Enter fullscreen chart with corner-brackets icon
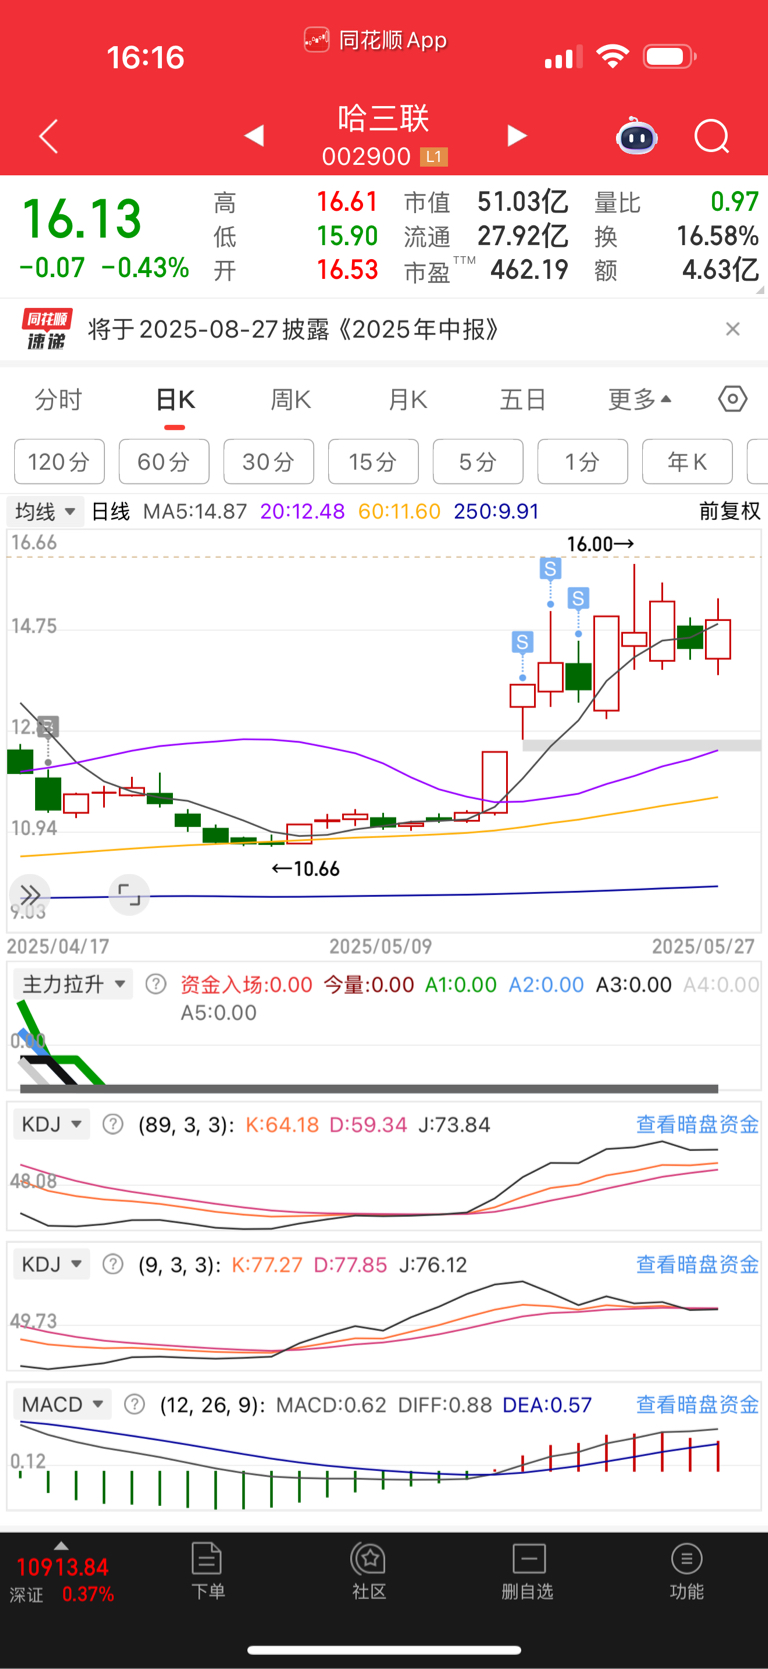768x1669 pixels. coord(129,894)
